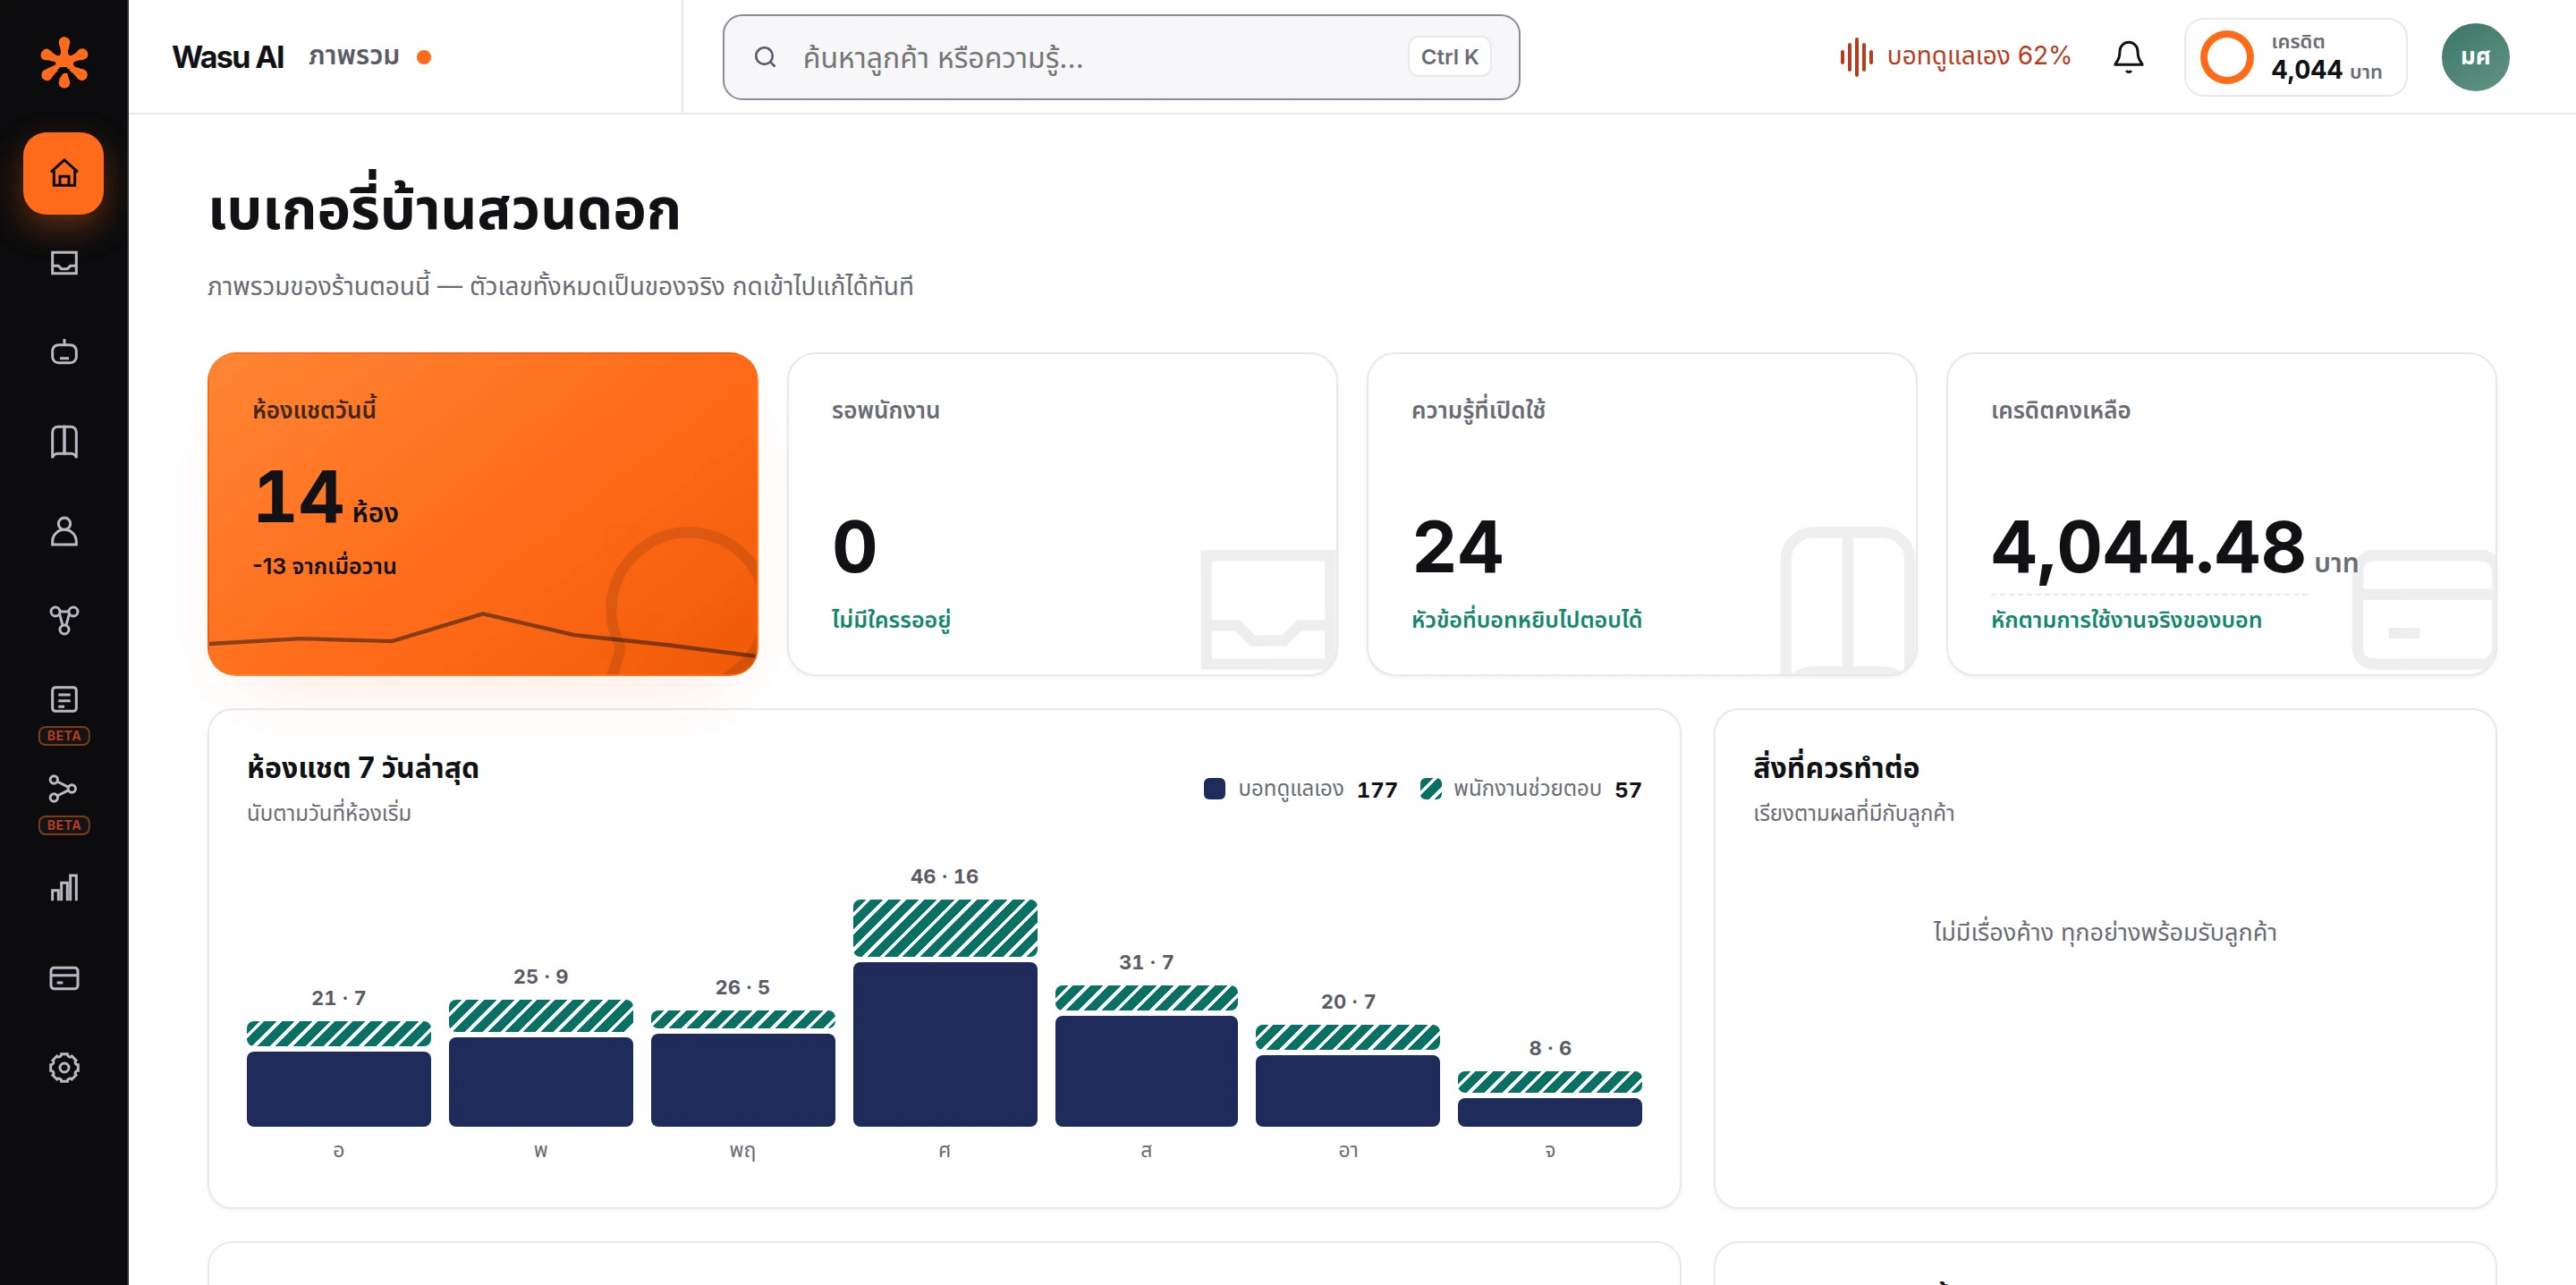Click the หักตามการใช้งานจริงของบอท text

[2126, 620]
